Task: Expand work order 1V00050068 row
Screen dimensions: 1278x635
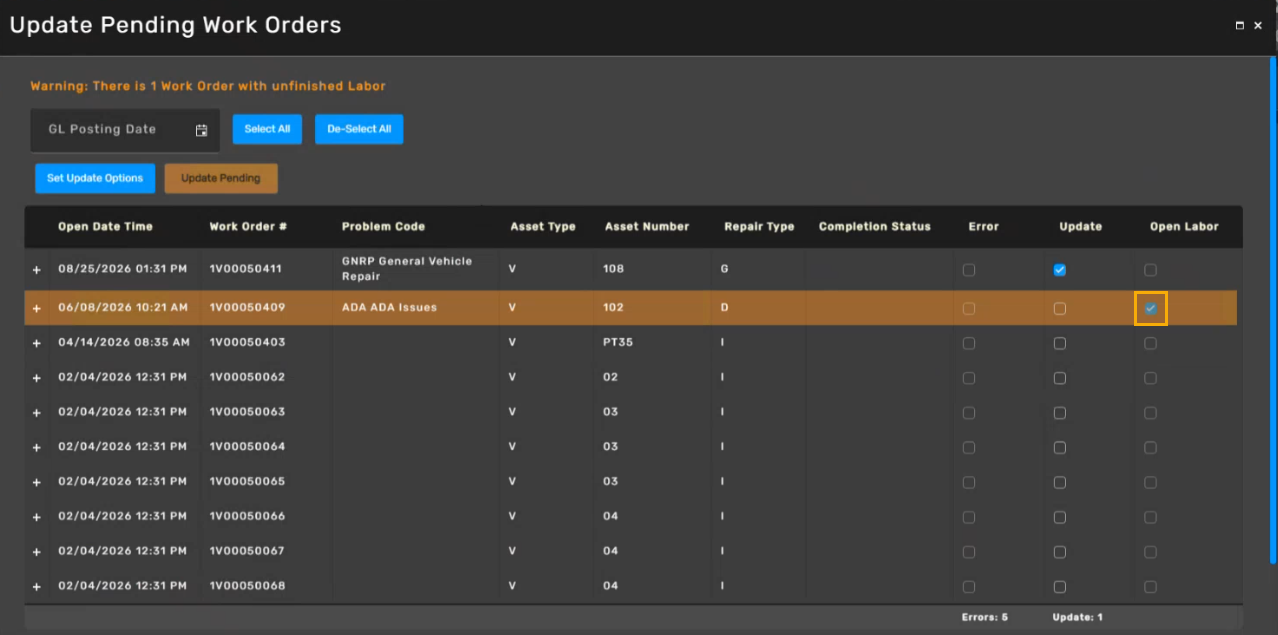Action: click(x=37, y=587)
